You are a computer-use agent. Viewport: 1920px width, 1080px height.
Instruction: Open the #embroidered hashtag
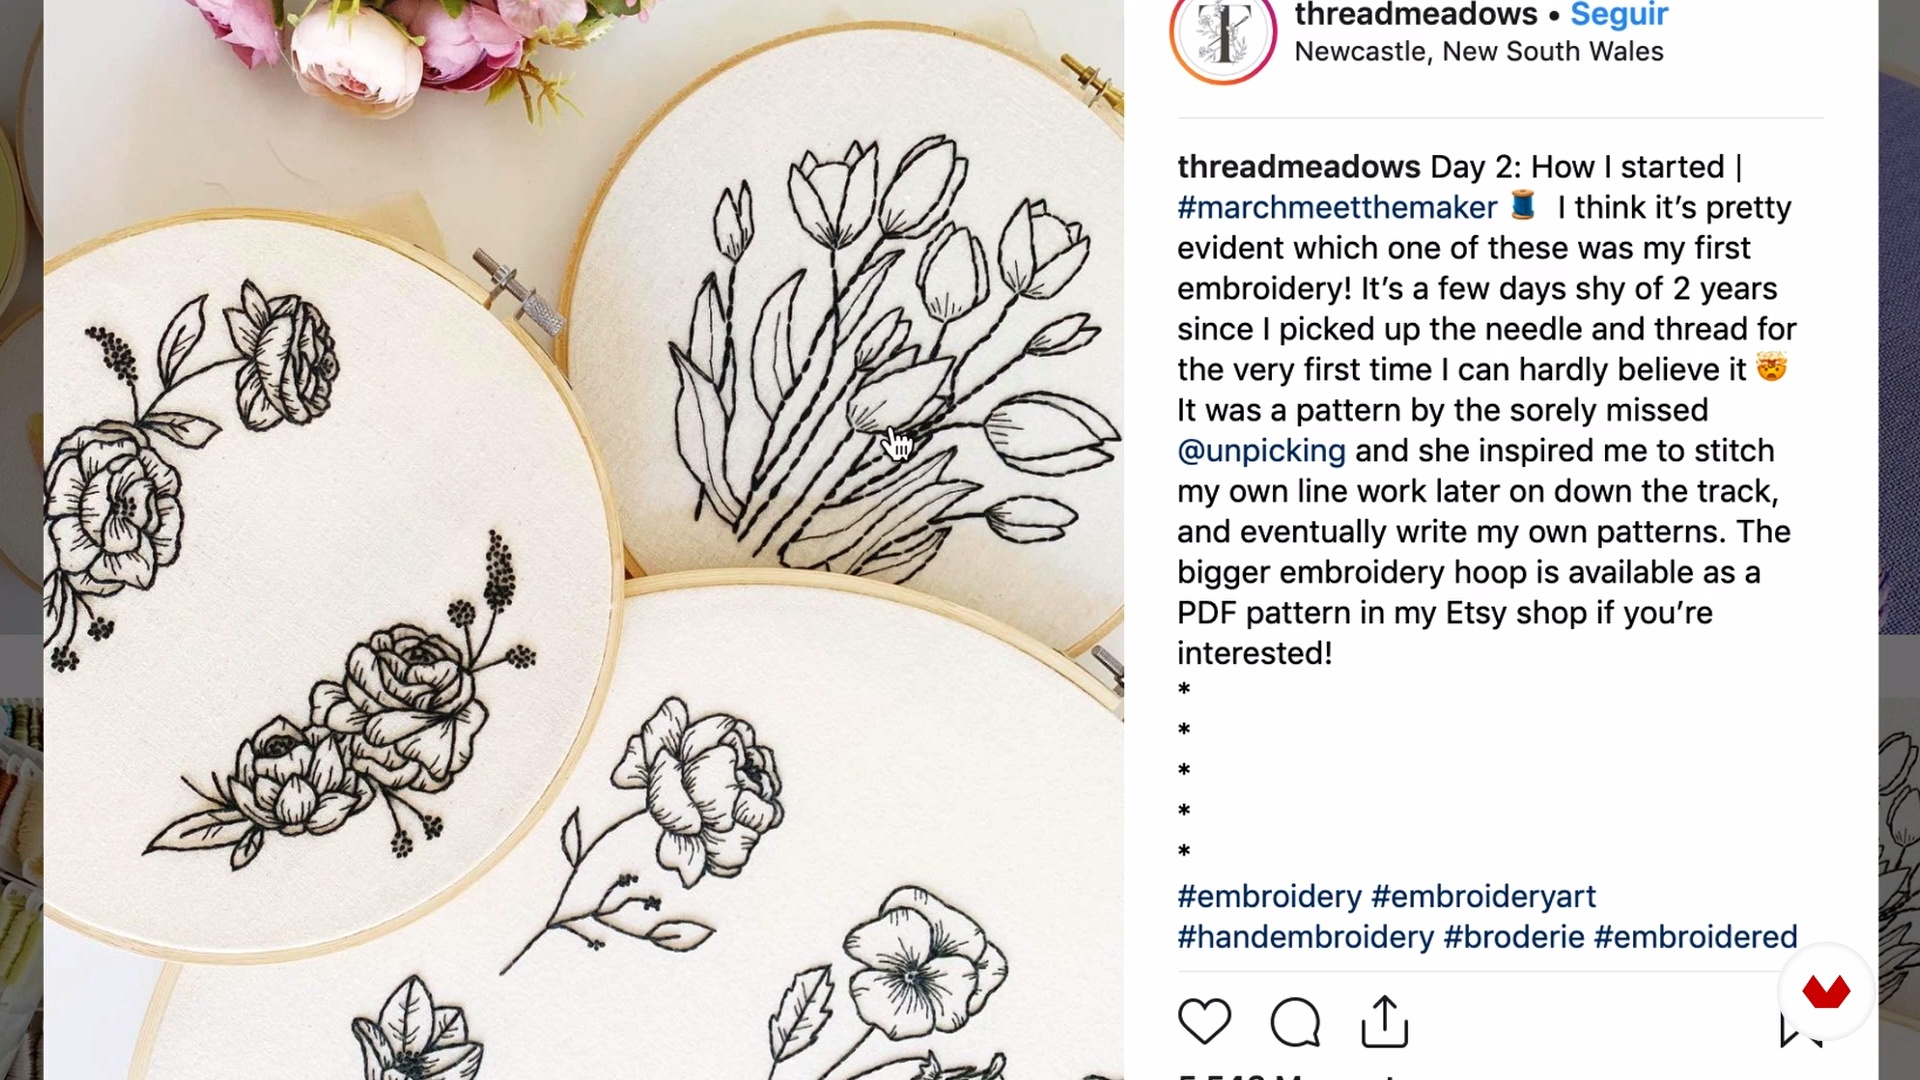coord(1695,937)
